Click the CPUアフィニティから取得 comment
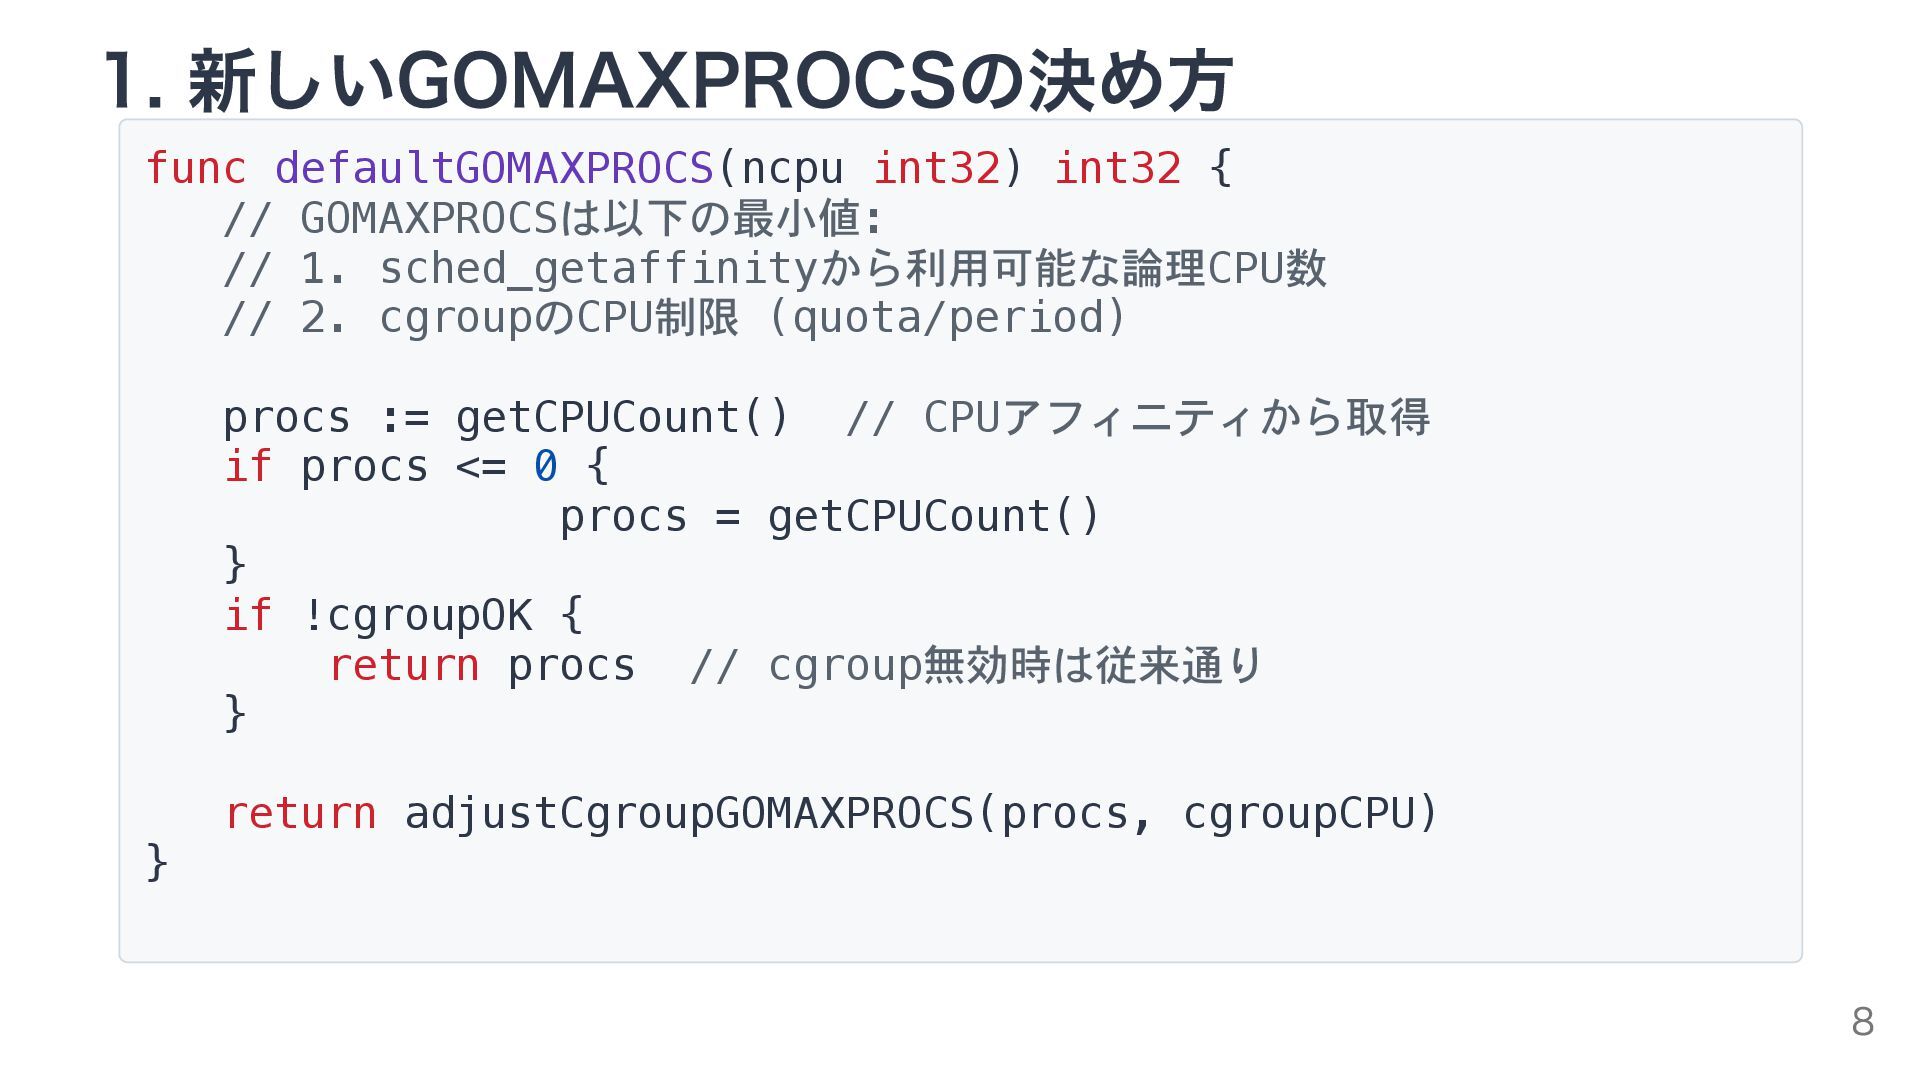This screenshot has height=1080, width=1920. click(x=1138, y=417)
